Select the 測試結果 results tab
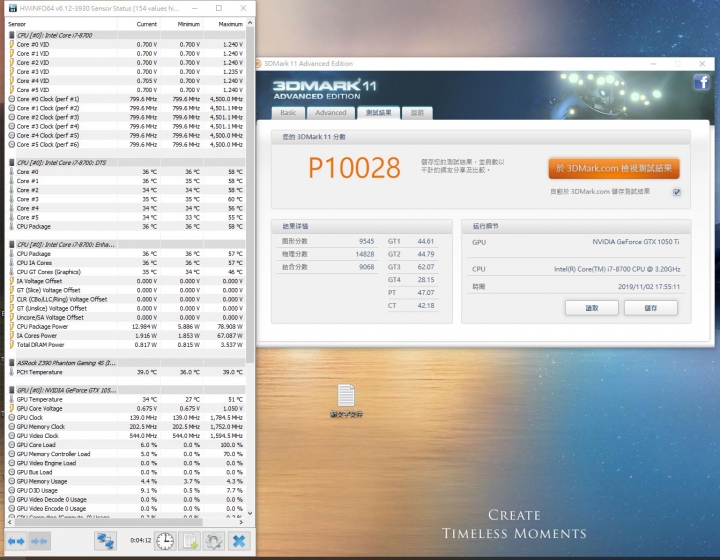 [x=378, y=112]
